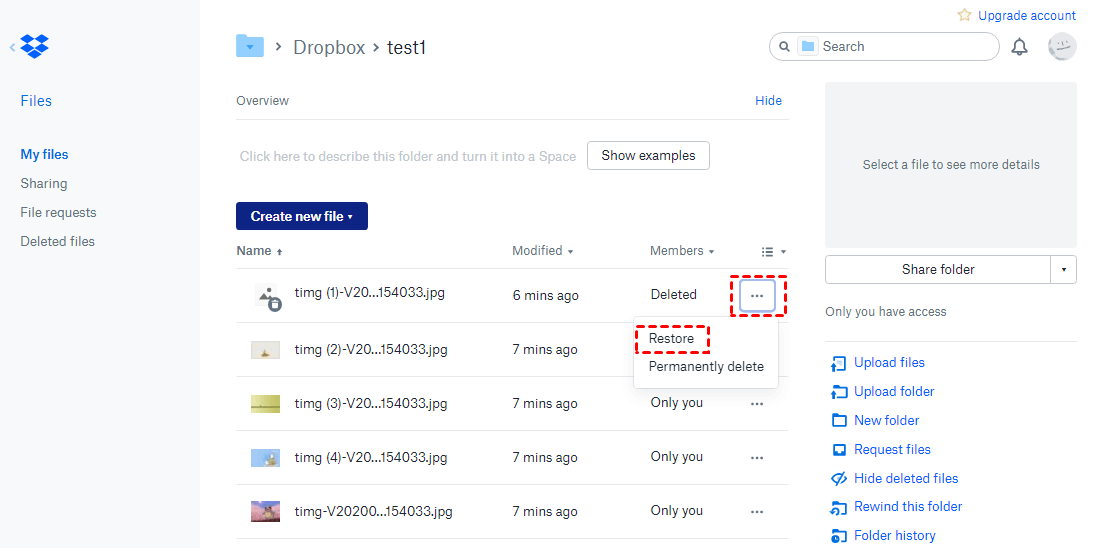The image size is (1097, 548).
Task: Click Deleted status of timg (1)
Action: coord(674,295)
